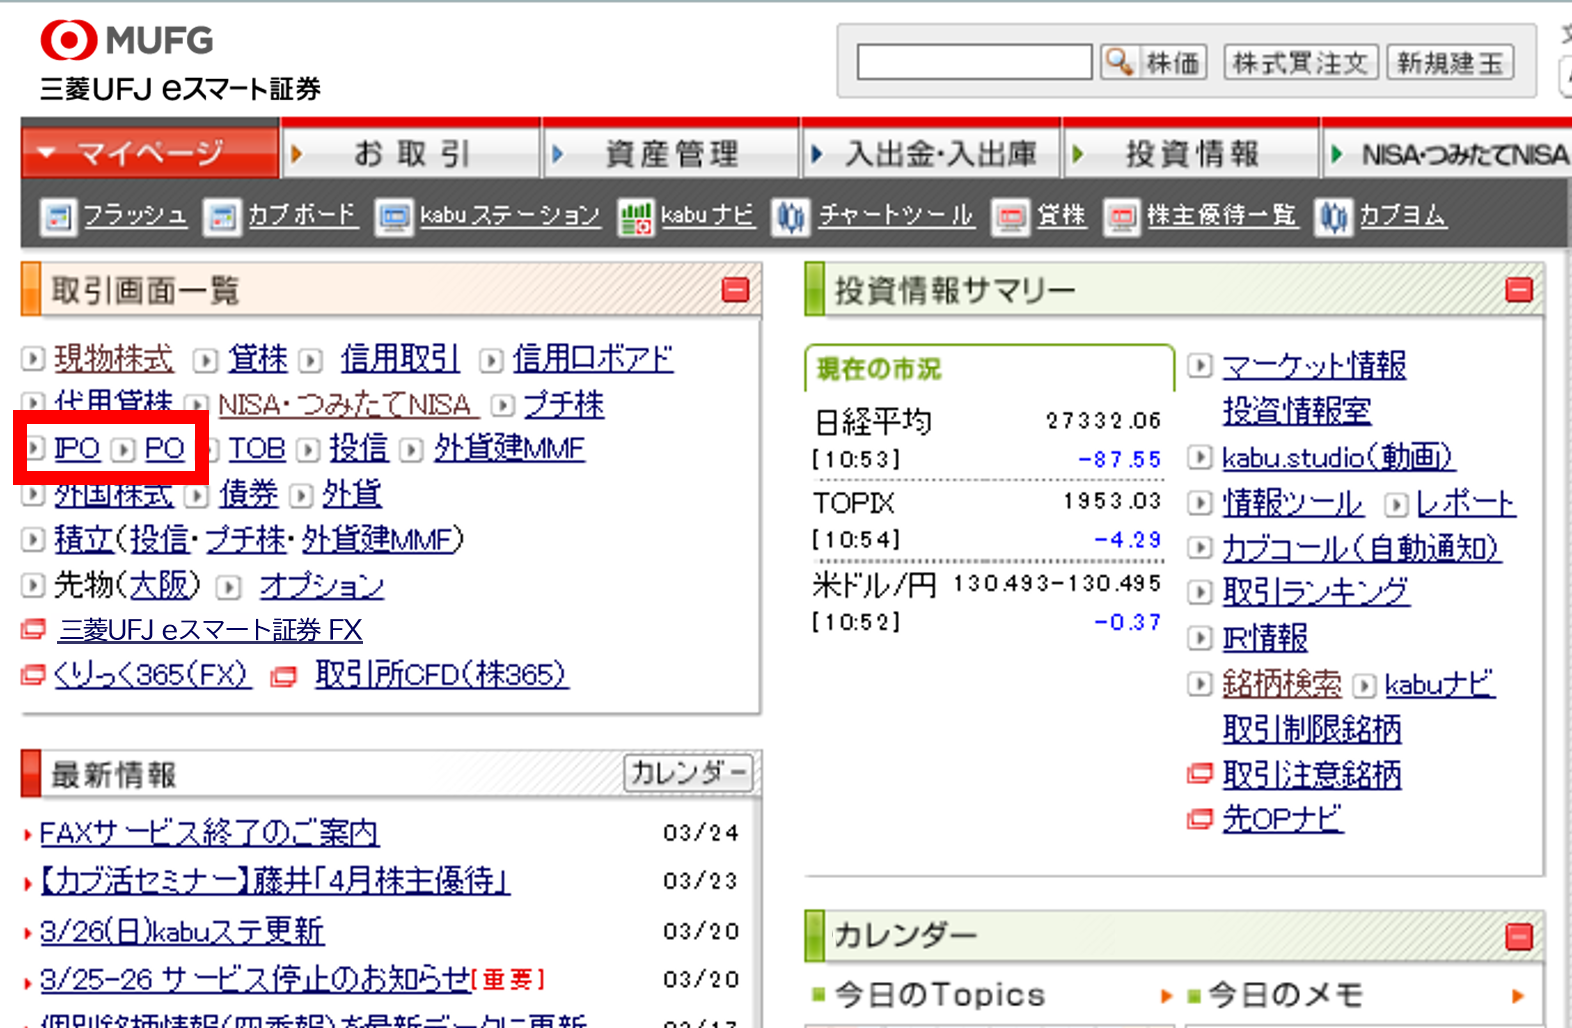The width and height of the screenshot is (1572, 1028).
Task: Open the 外貨 link
Action: 352,493
